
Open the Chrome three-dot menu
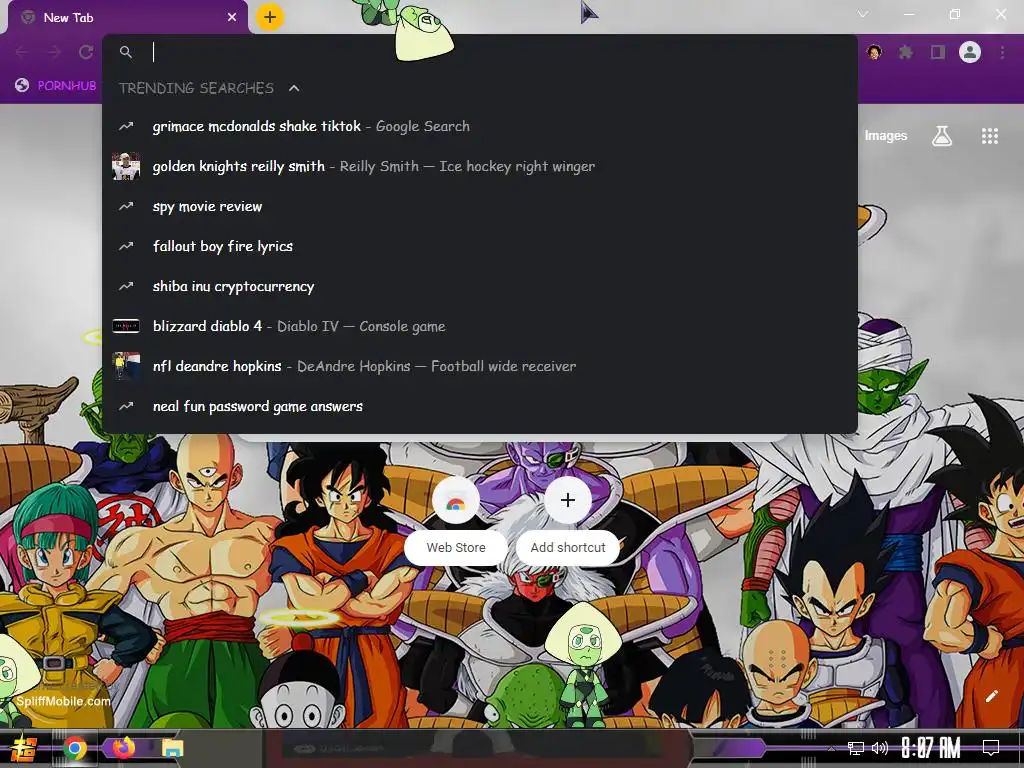1002,52
